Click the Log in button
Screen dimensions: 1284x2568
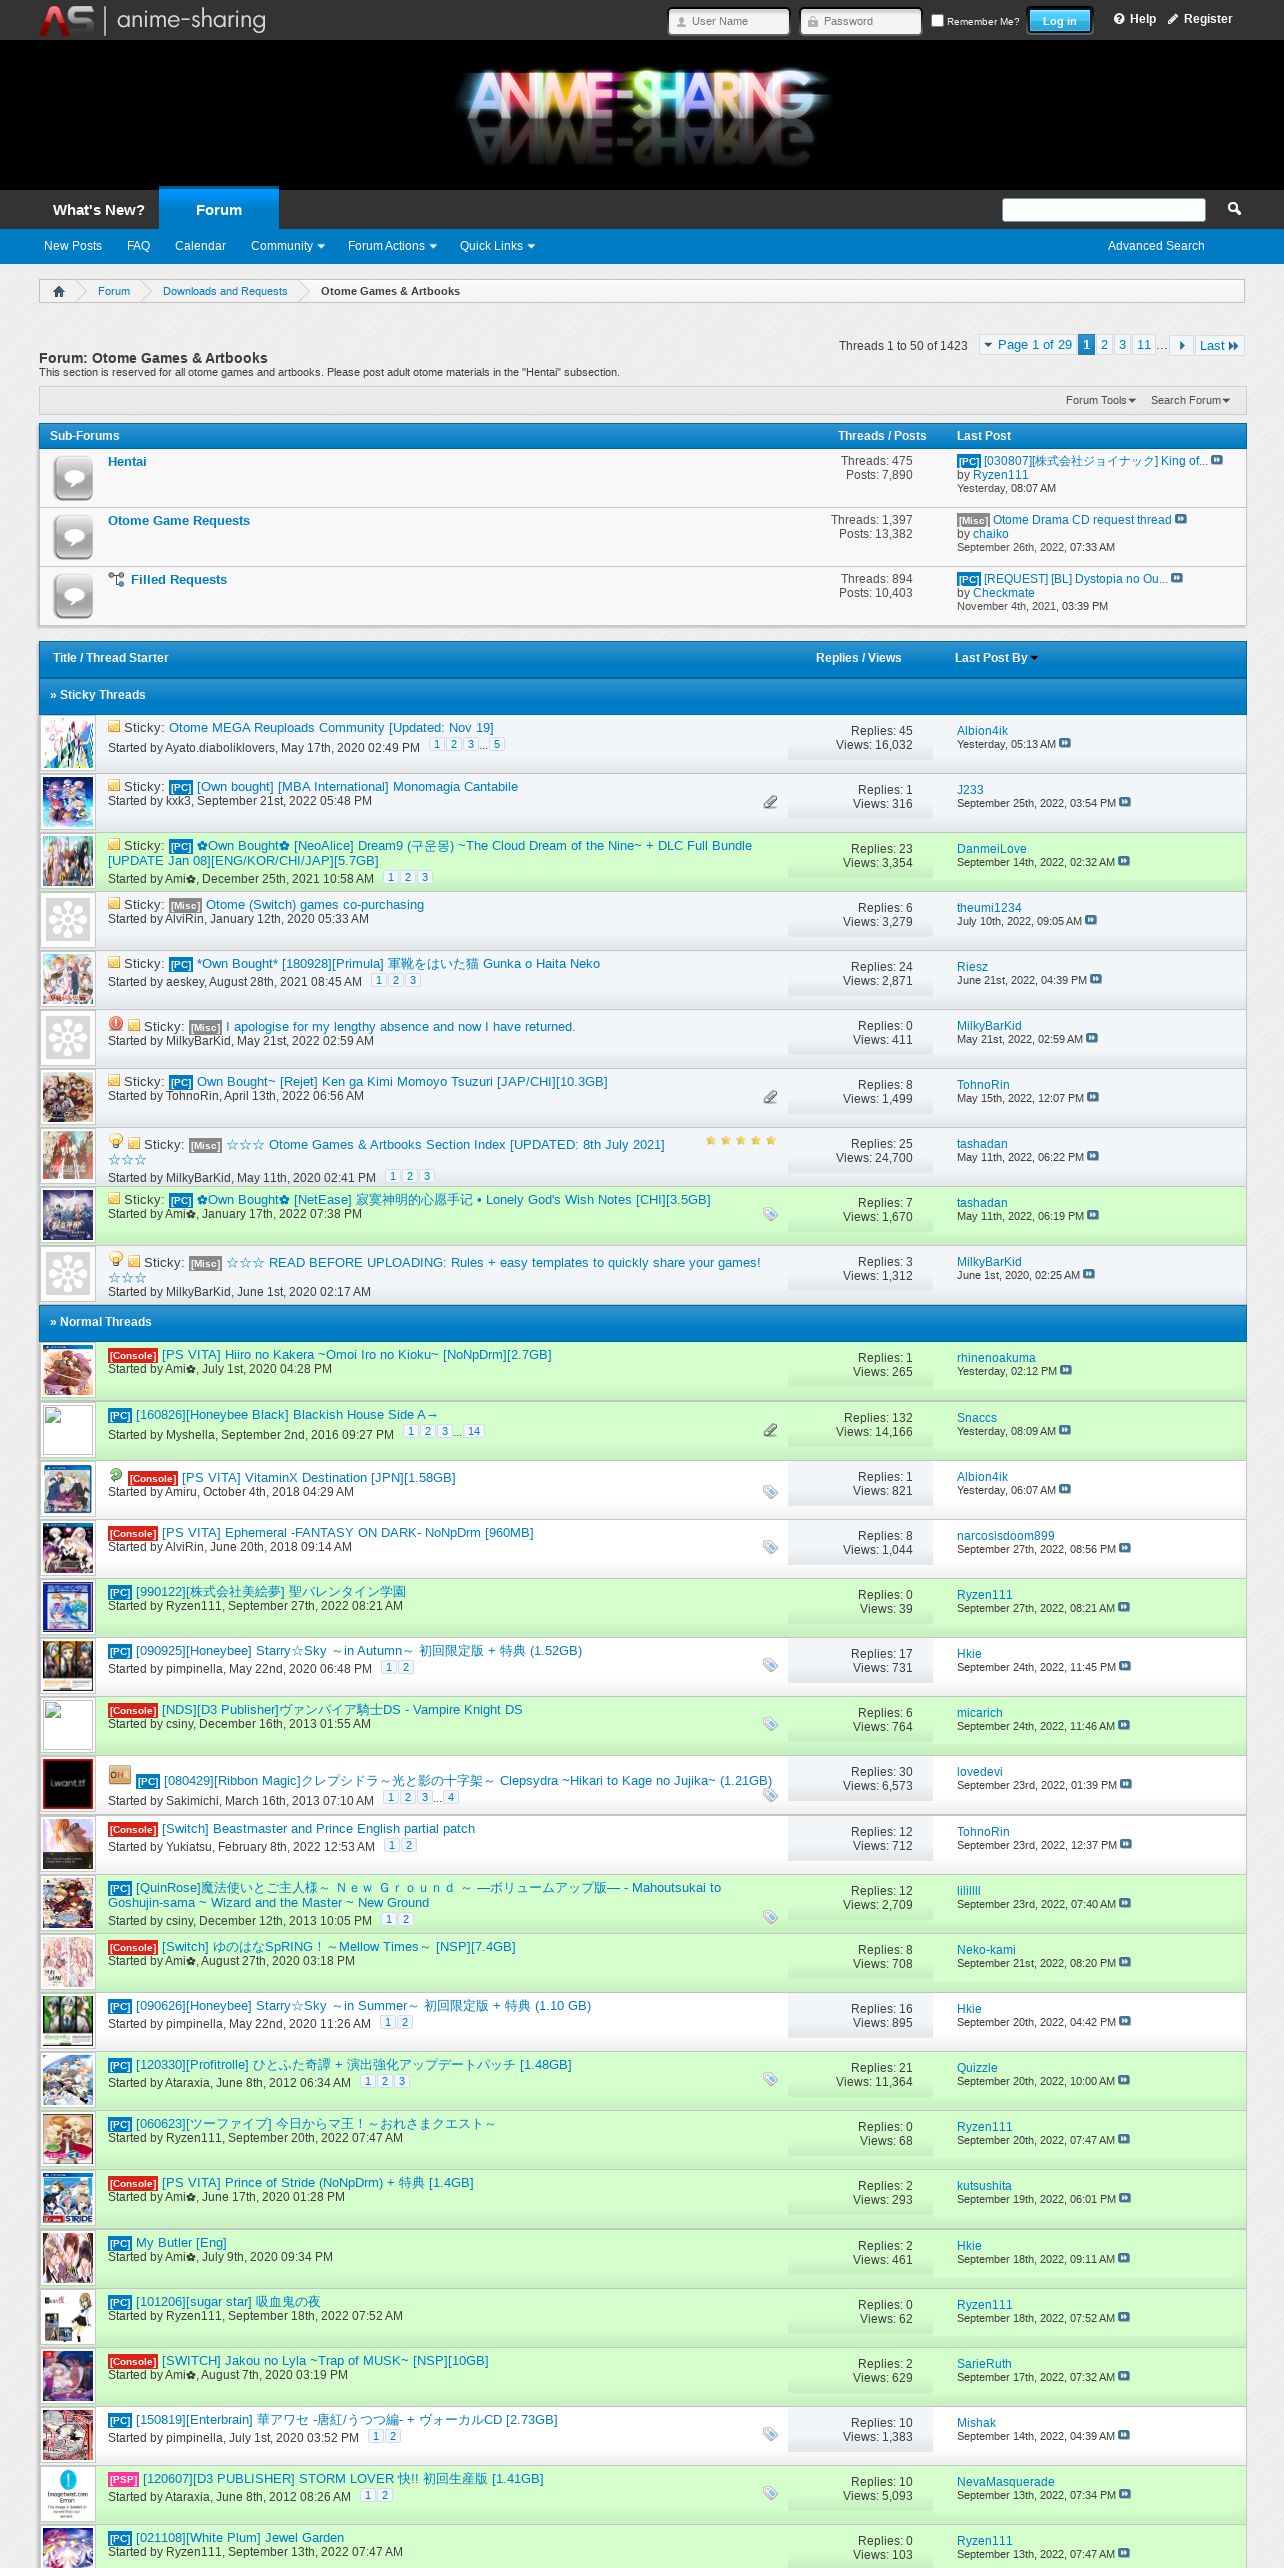pos(1059,21)
